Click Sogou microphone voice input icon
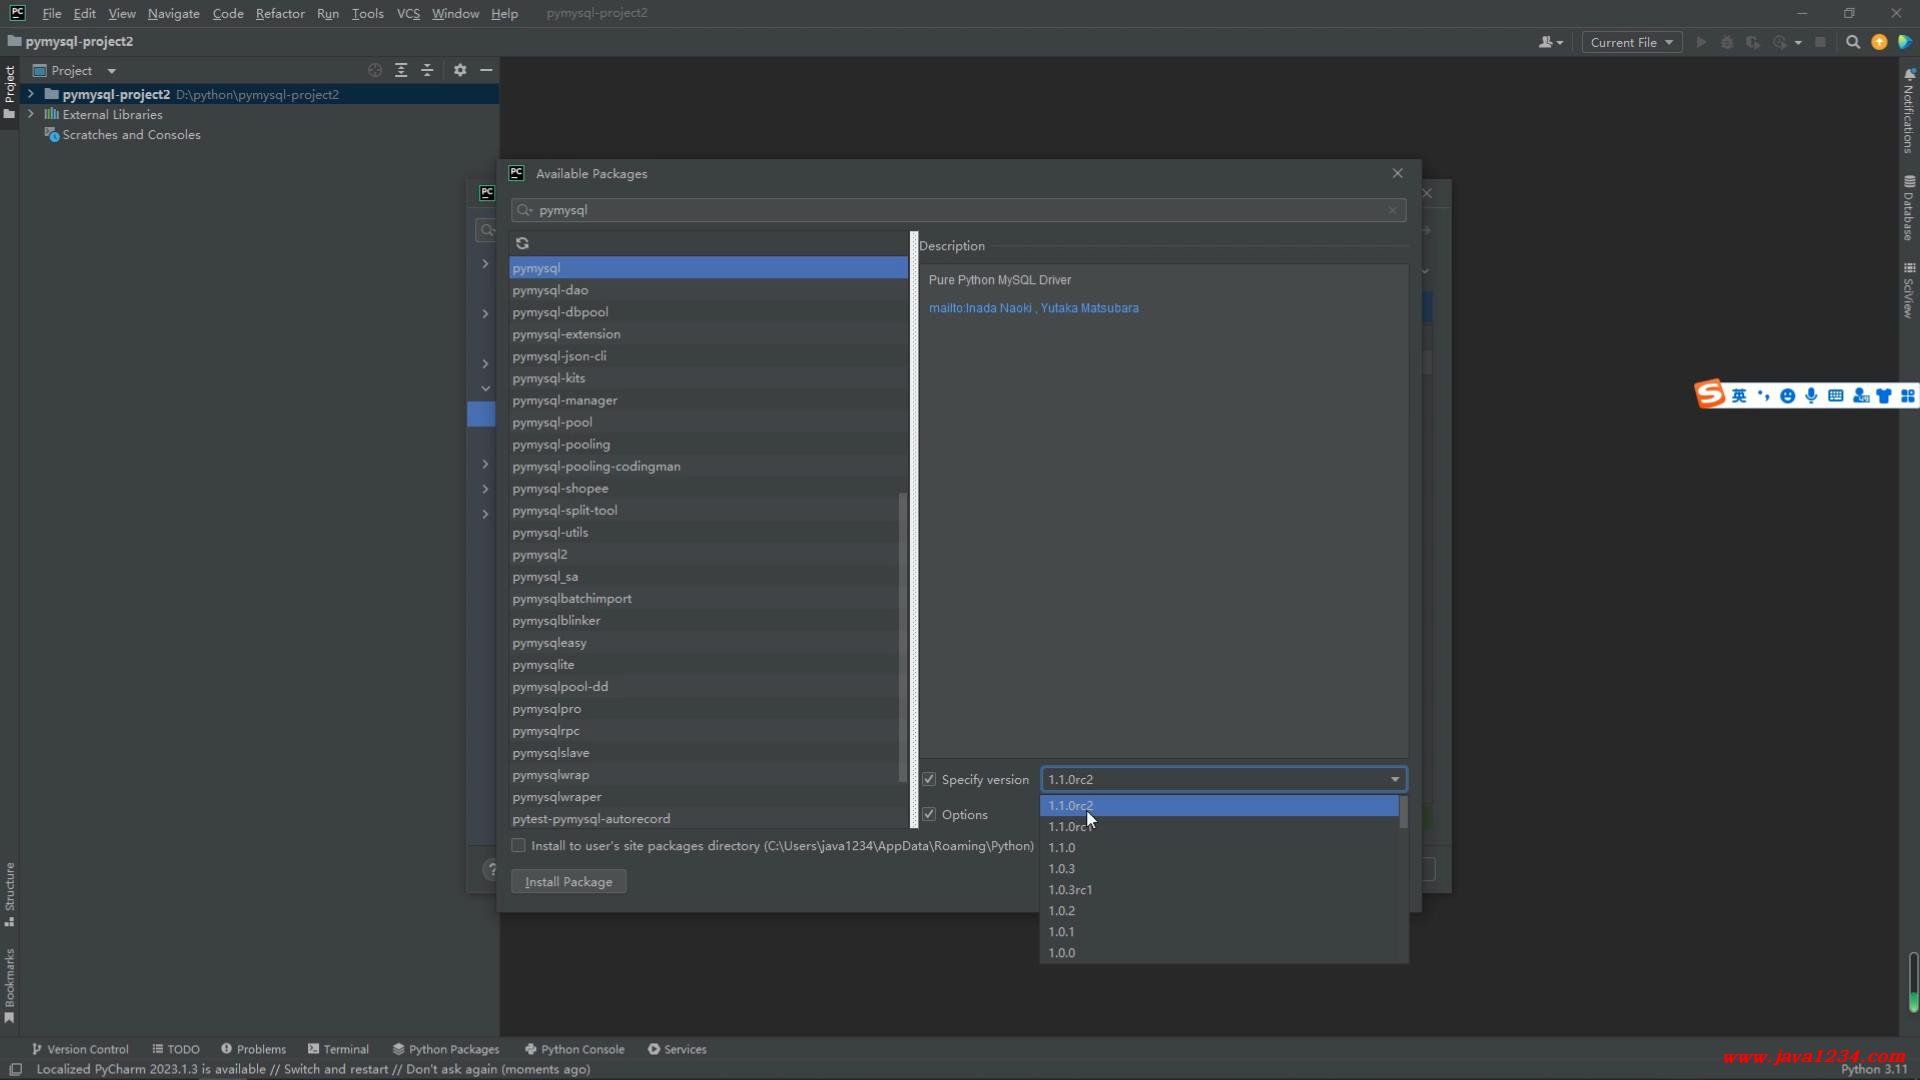Viewport: 1920px width, 1080px height. [x=1811, y=396]
